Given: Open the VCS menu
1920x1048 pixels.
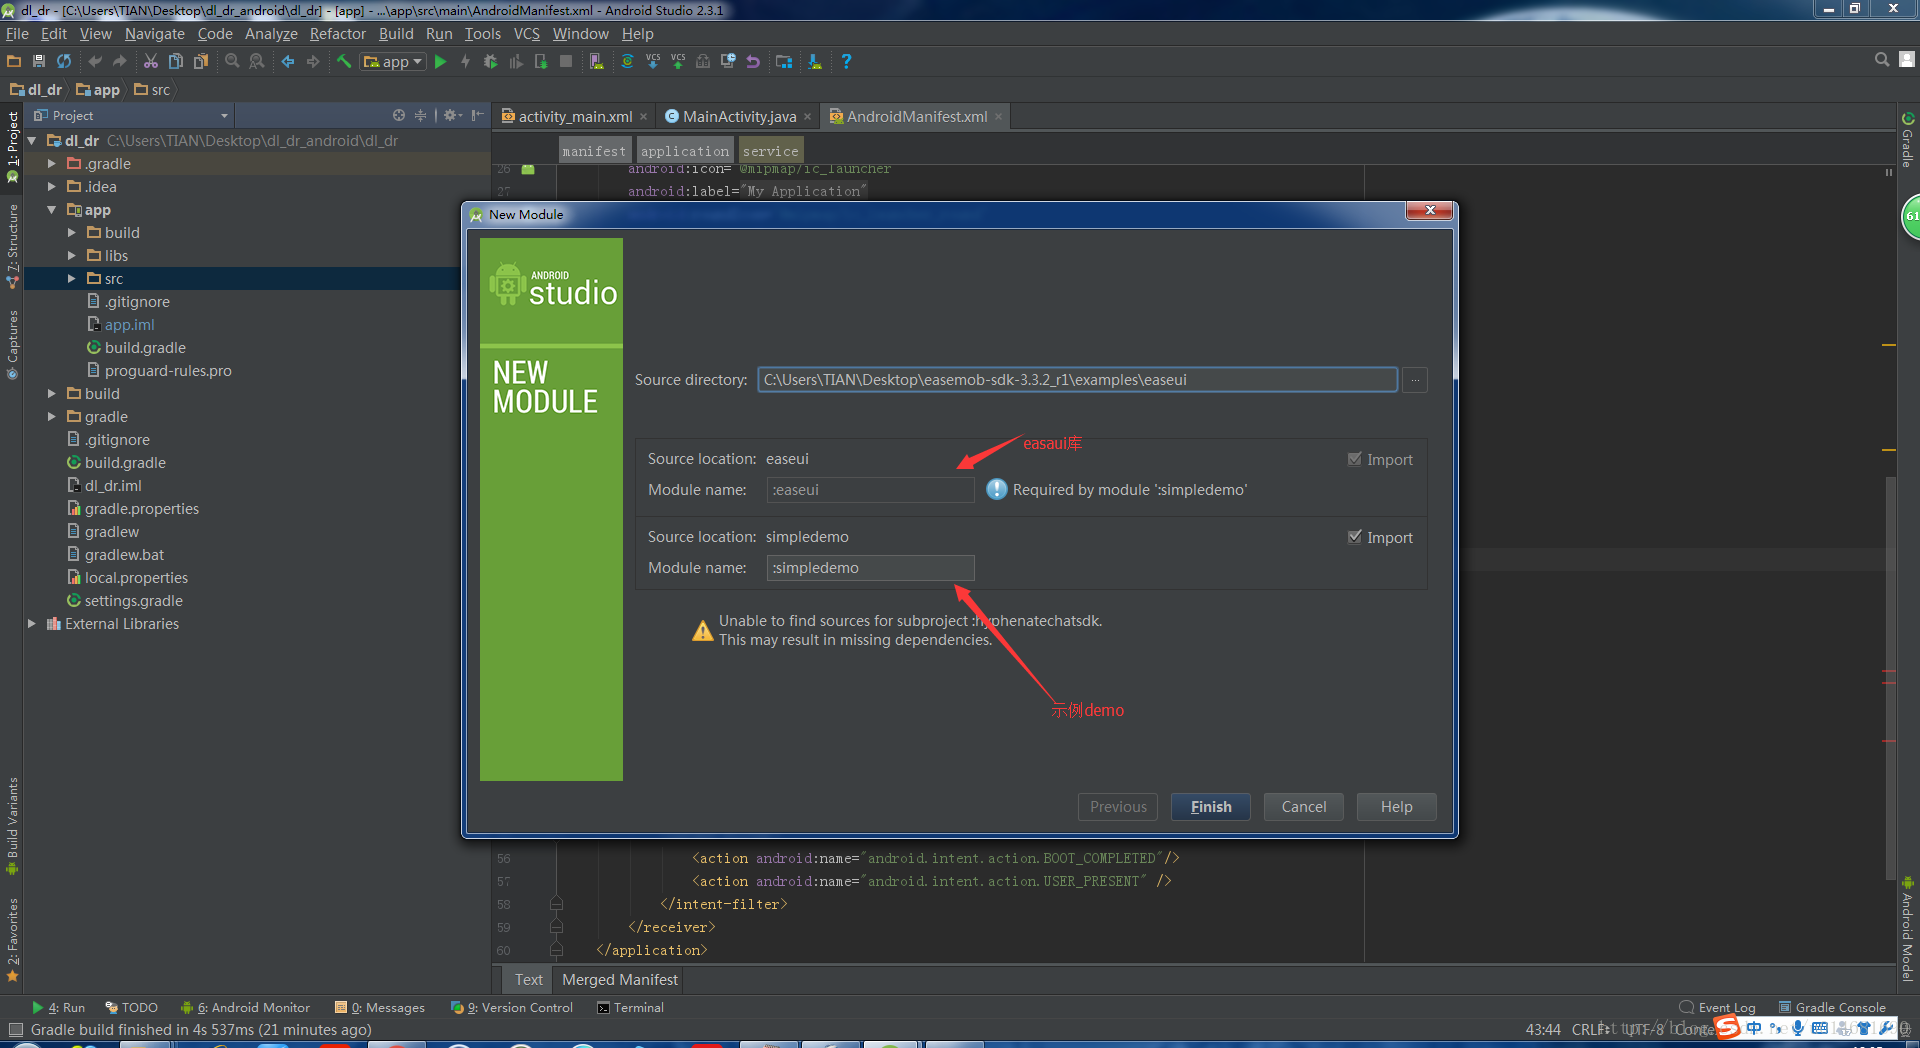Looking at the screenshot, I should (x=526, y=33).
